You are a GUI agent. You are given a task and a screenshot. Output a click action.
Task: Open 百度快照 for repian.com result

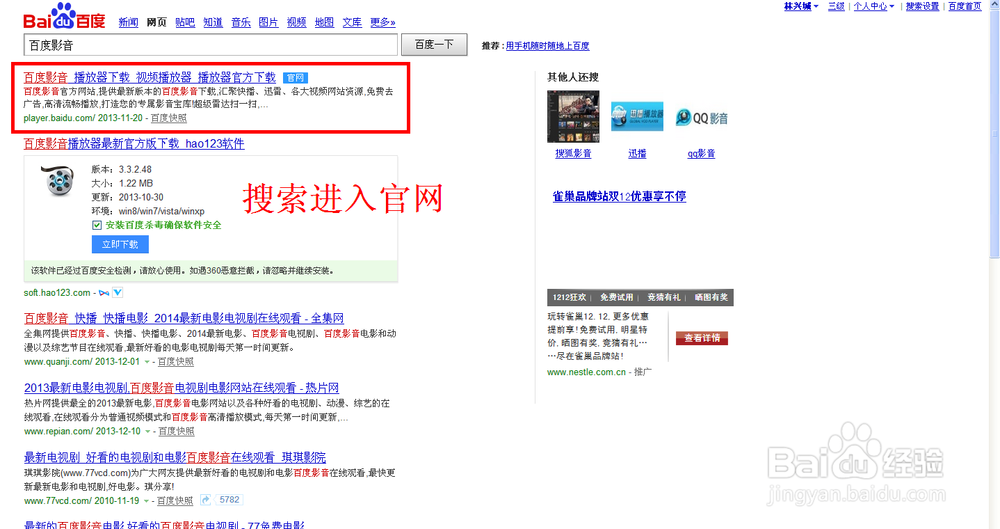(x=177, y=431)
